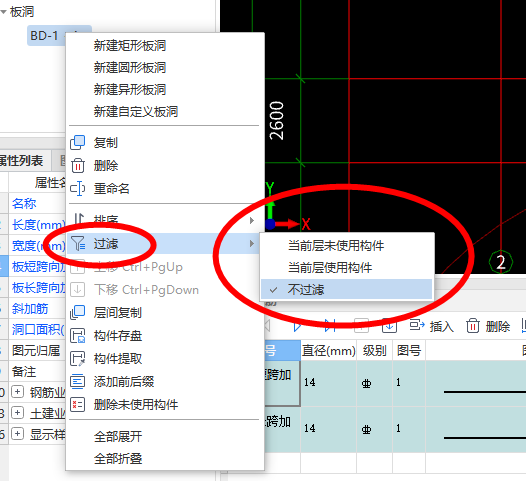This screenshot has width=526, height=481.
Task: Click the 排序 sort icon in context menu
Action: point(78,219)
